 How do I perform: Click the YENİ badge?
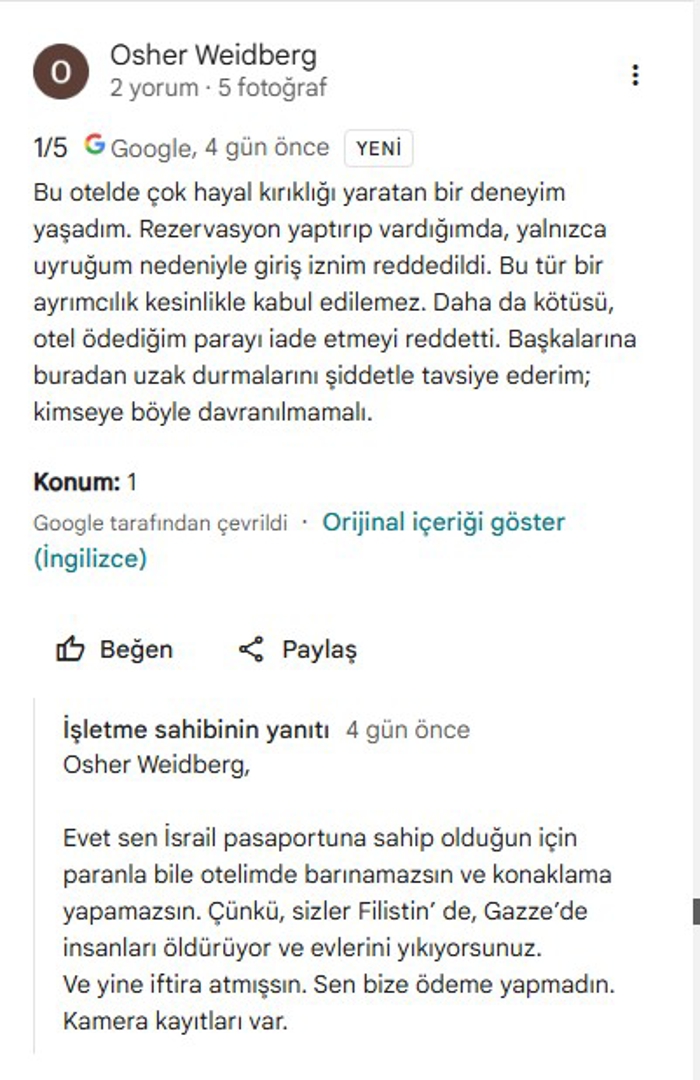point(378,148)
